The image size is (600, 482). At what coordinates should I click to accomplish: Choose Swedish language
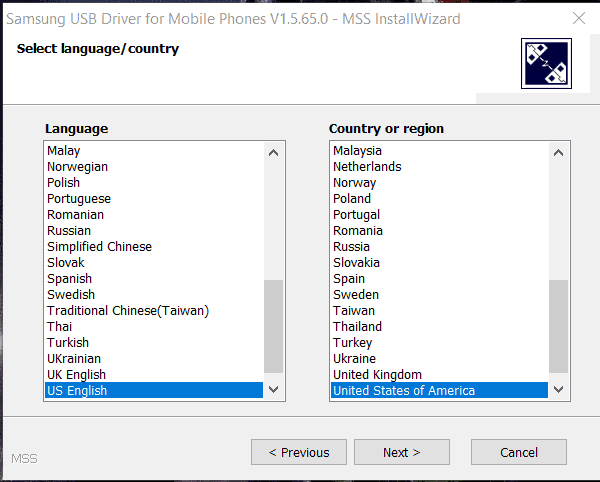click(154, 295)
